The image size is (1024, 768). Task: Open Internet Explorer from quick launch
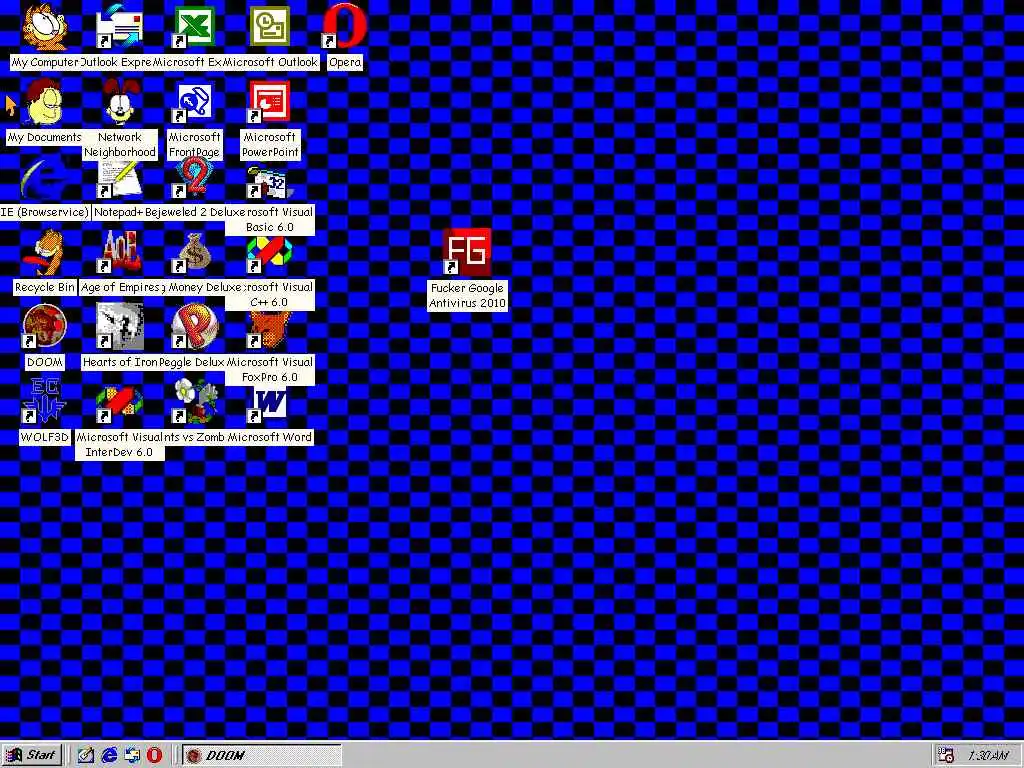pyautogui.click(x=108, y=755)
